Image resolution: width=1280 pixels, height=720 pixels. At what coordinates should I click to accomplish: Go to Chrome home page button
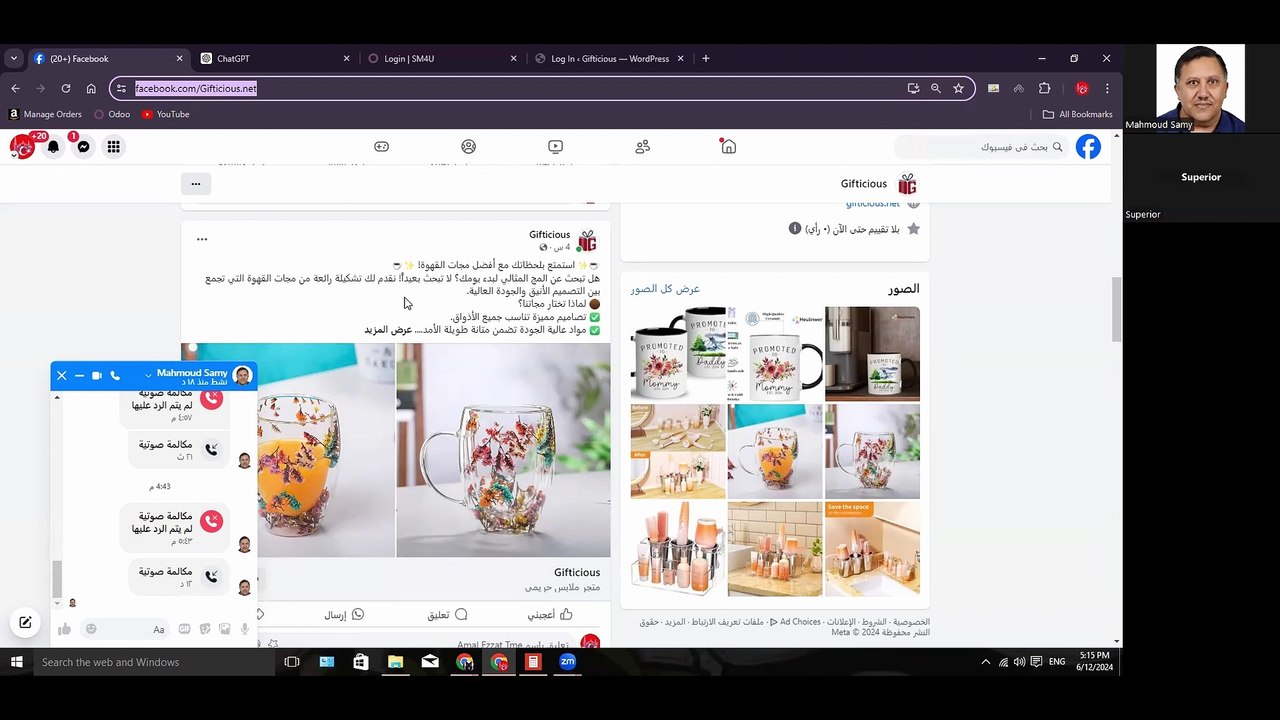tap(91, 88)
